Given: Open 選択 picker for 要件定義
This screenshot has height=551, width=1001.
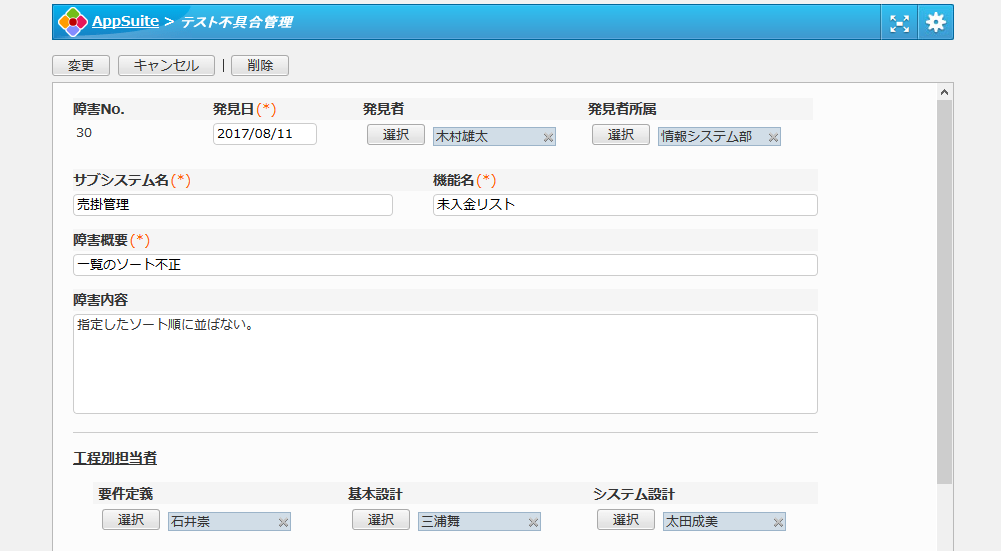Looking at the screenshot, I should 131,520.
